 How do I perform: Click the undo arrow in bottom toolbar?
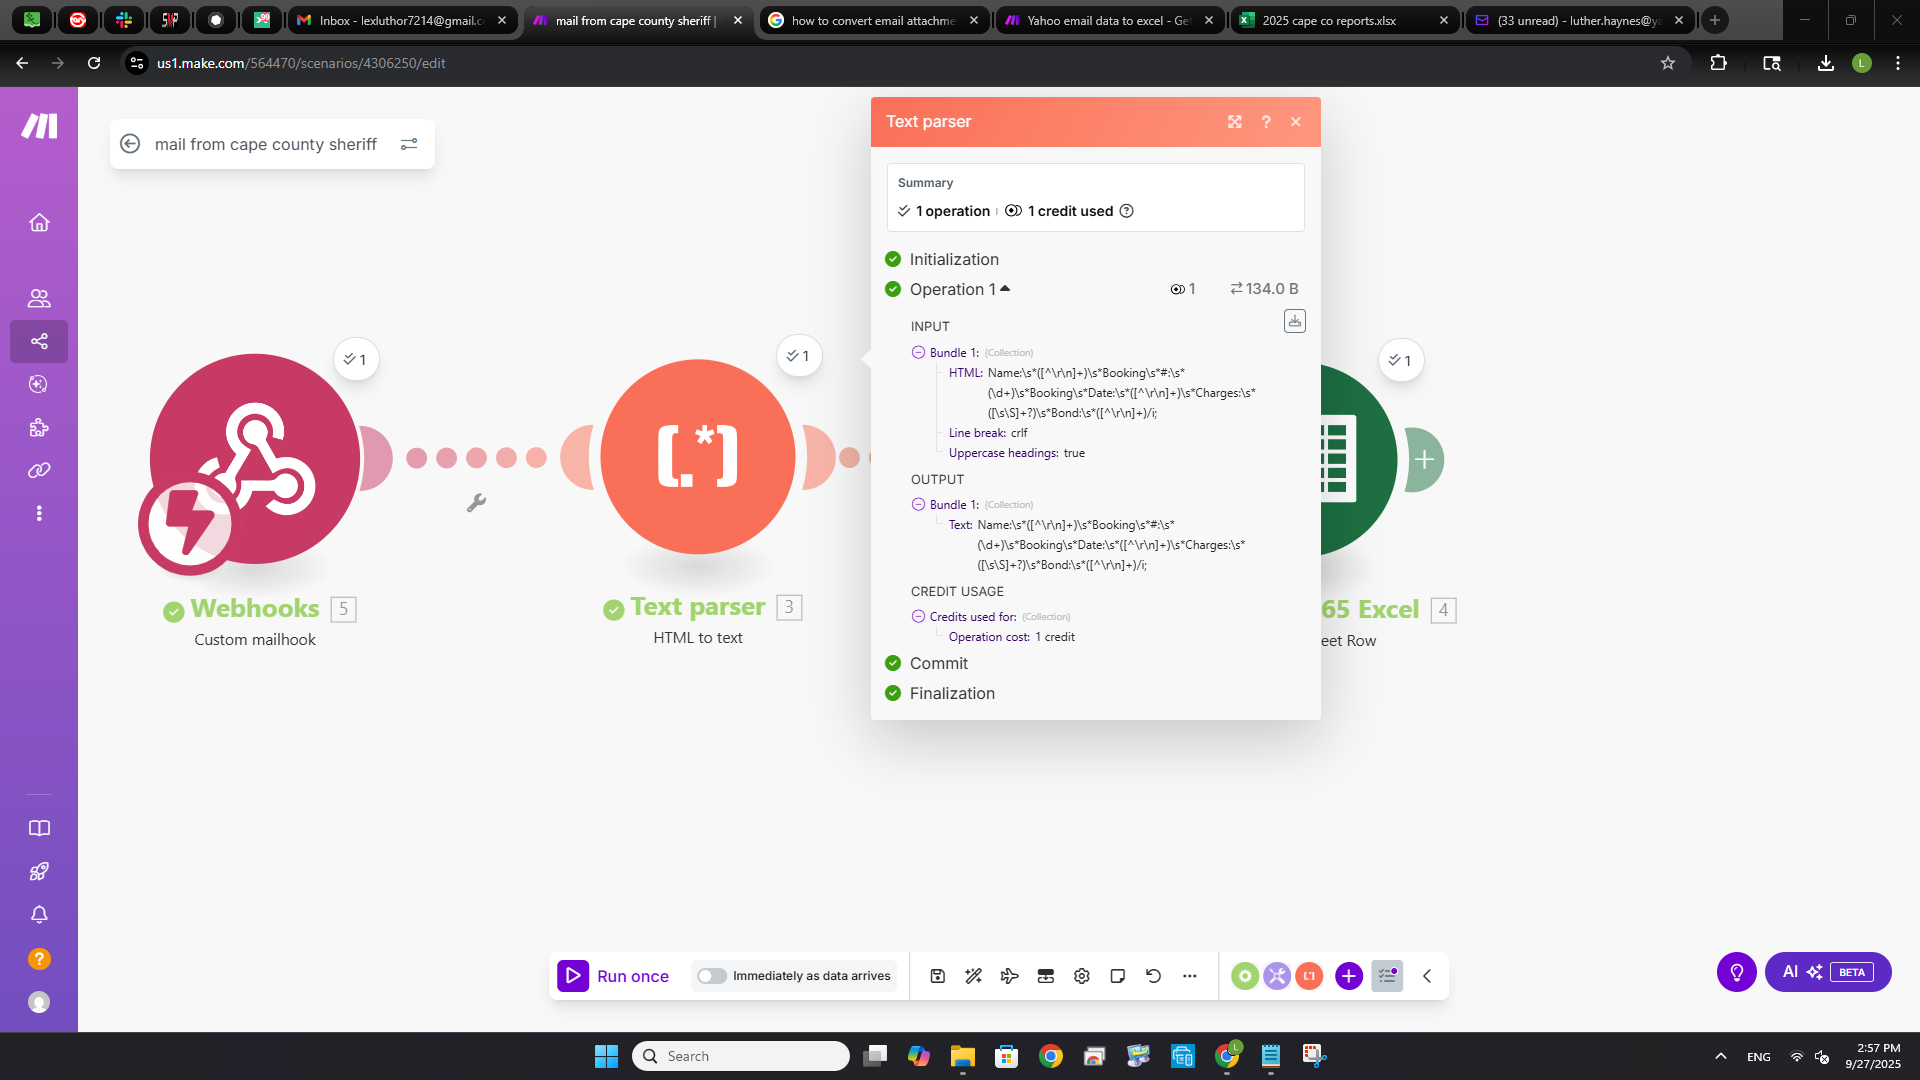click(x=1153, y=976)
